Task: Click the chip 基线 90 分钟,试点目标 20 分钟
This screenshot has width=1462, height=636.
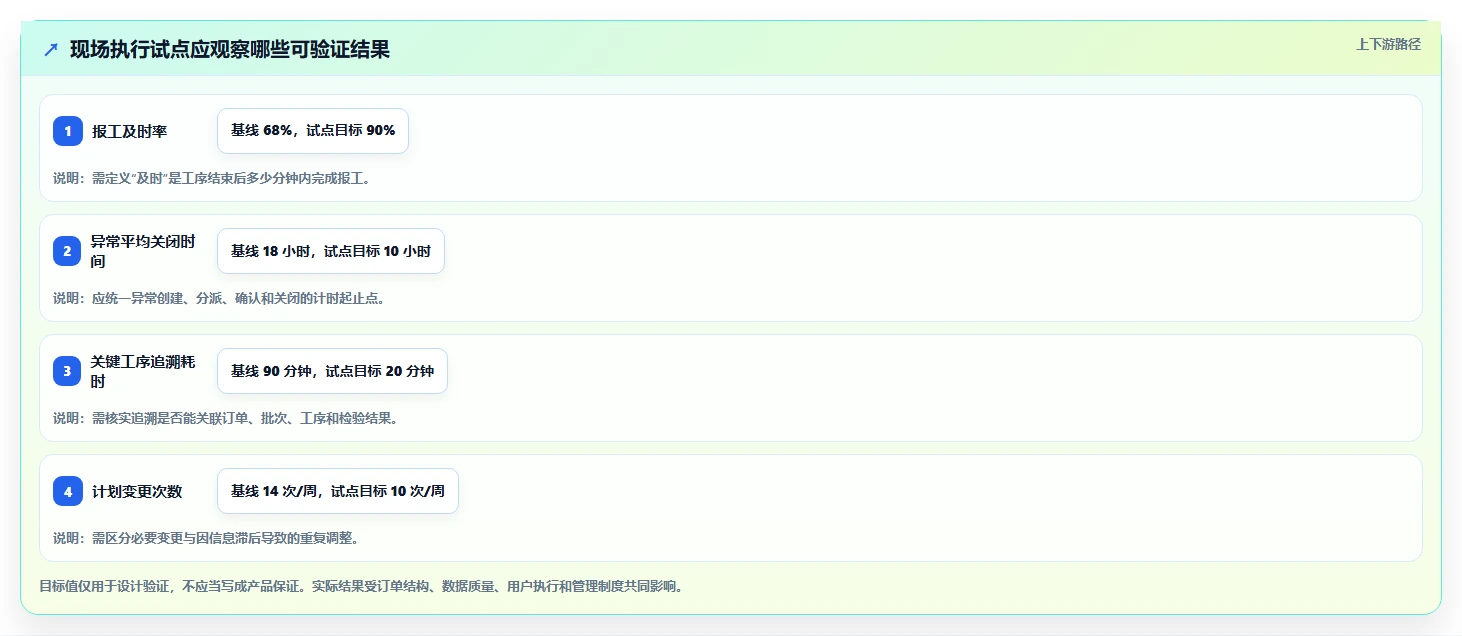Action: 332,371
